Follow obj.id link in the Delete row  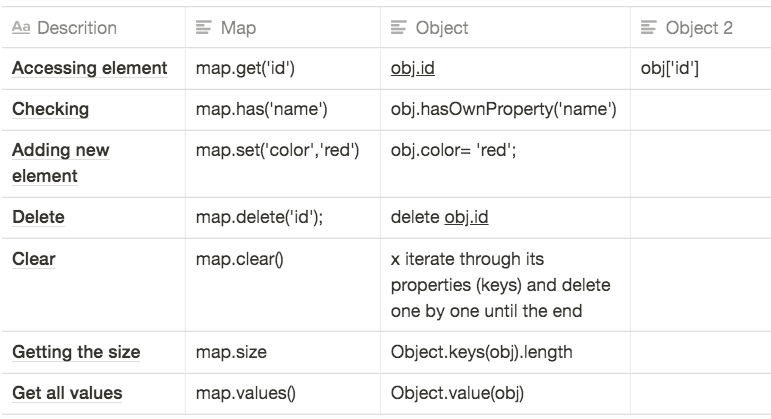[x=466, y=217]
